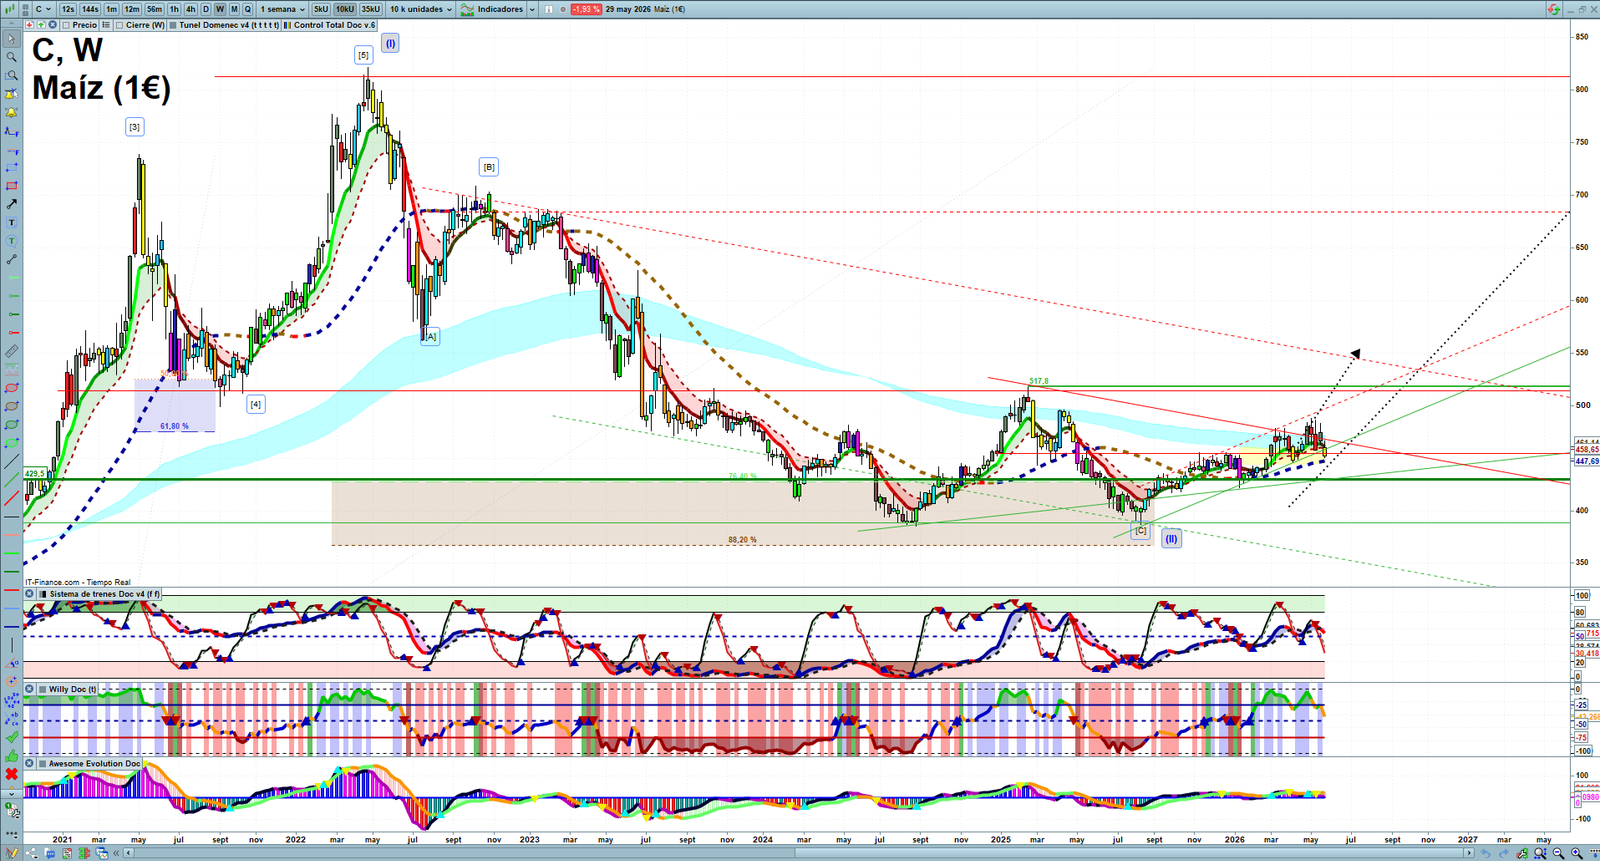Image resolution: width=1600 pixels, height=861 pixels.
Task: Select the 35kU units preset
Action: [x=370, y=9]
